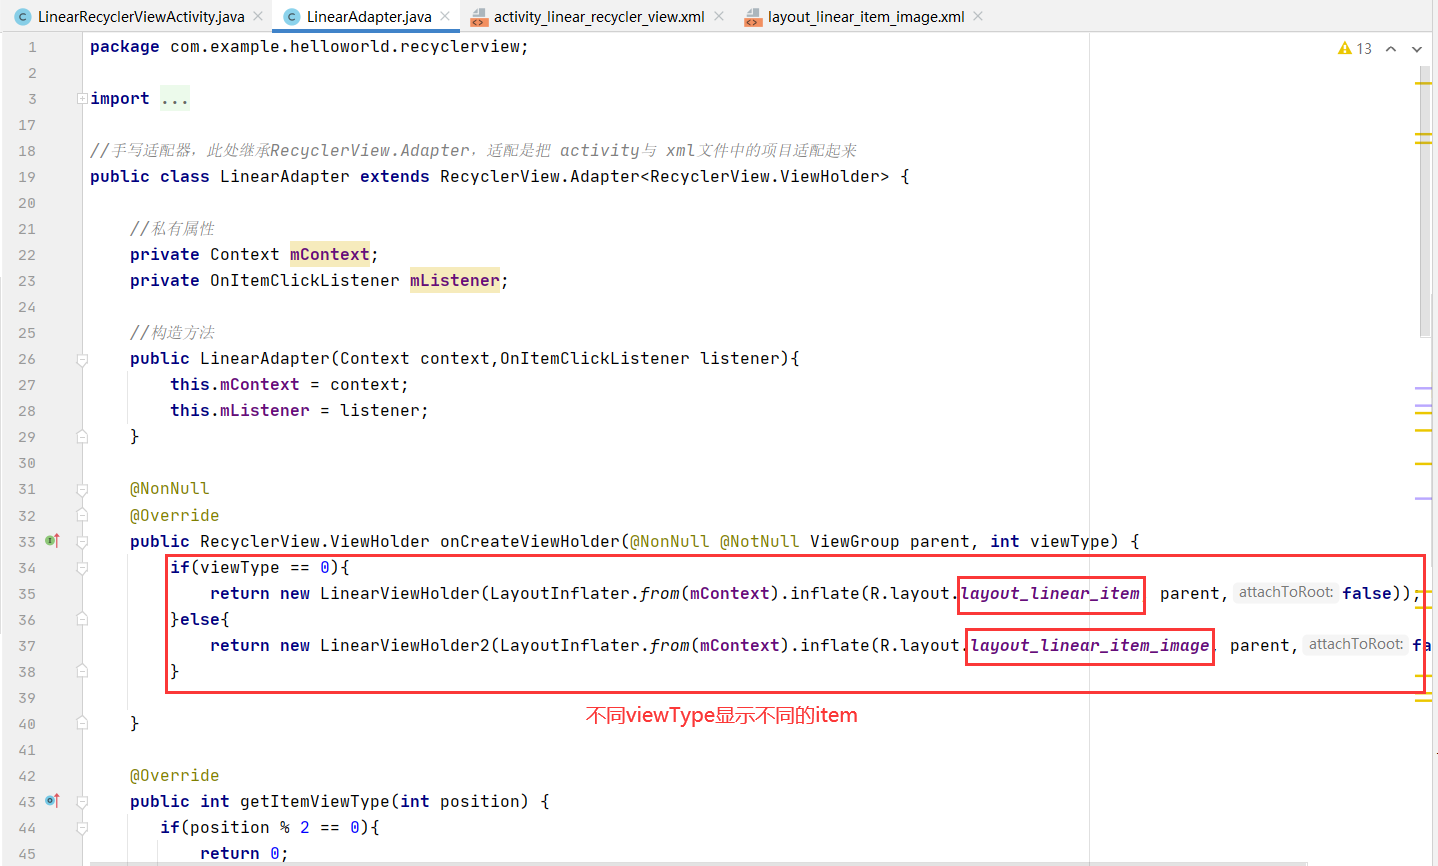Click the package declaration com.example.helloworld.recyclerview
Viewport: 1438px width, 866px height.
[345, 46]
